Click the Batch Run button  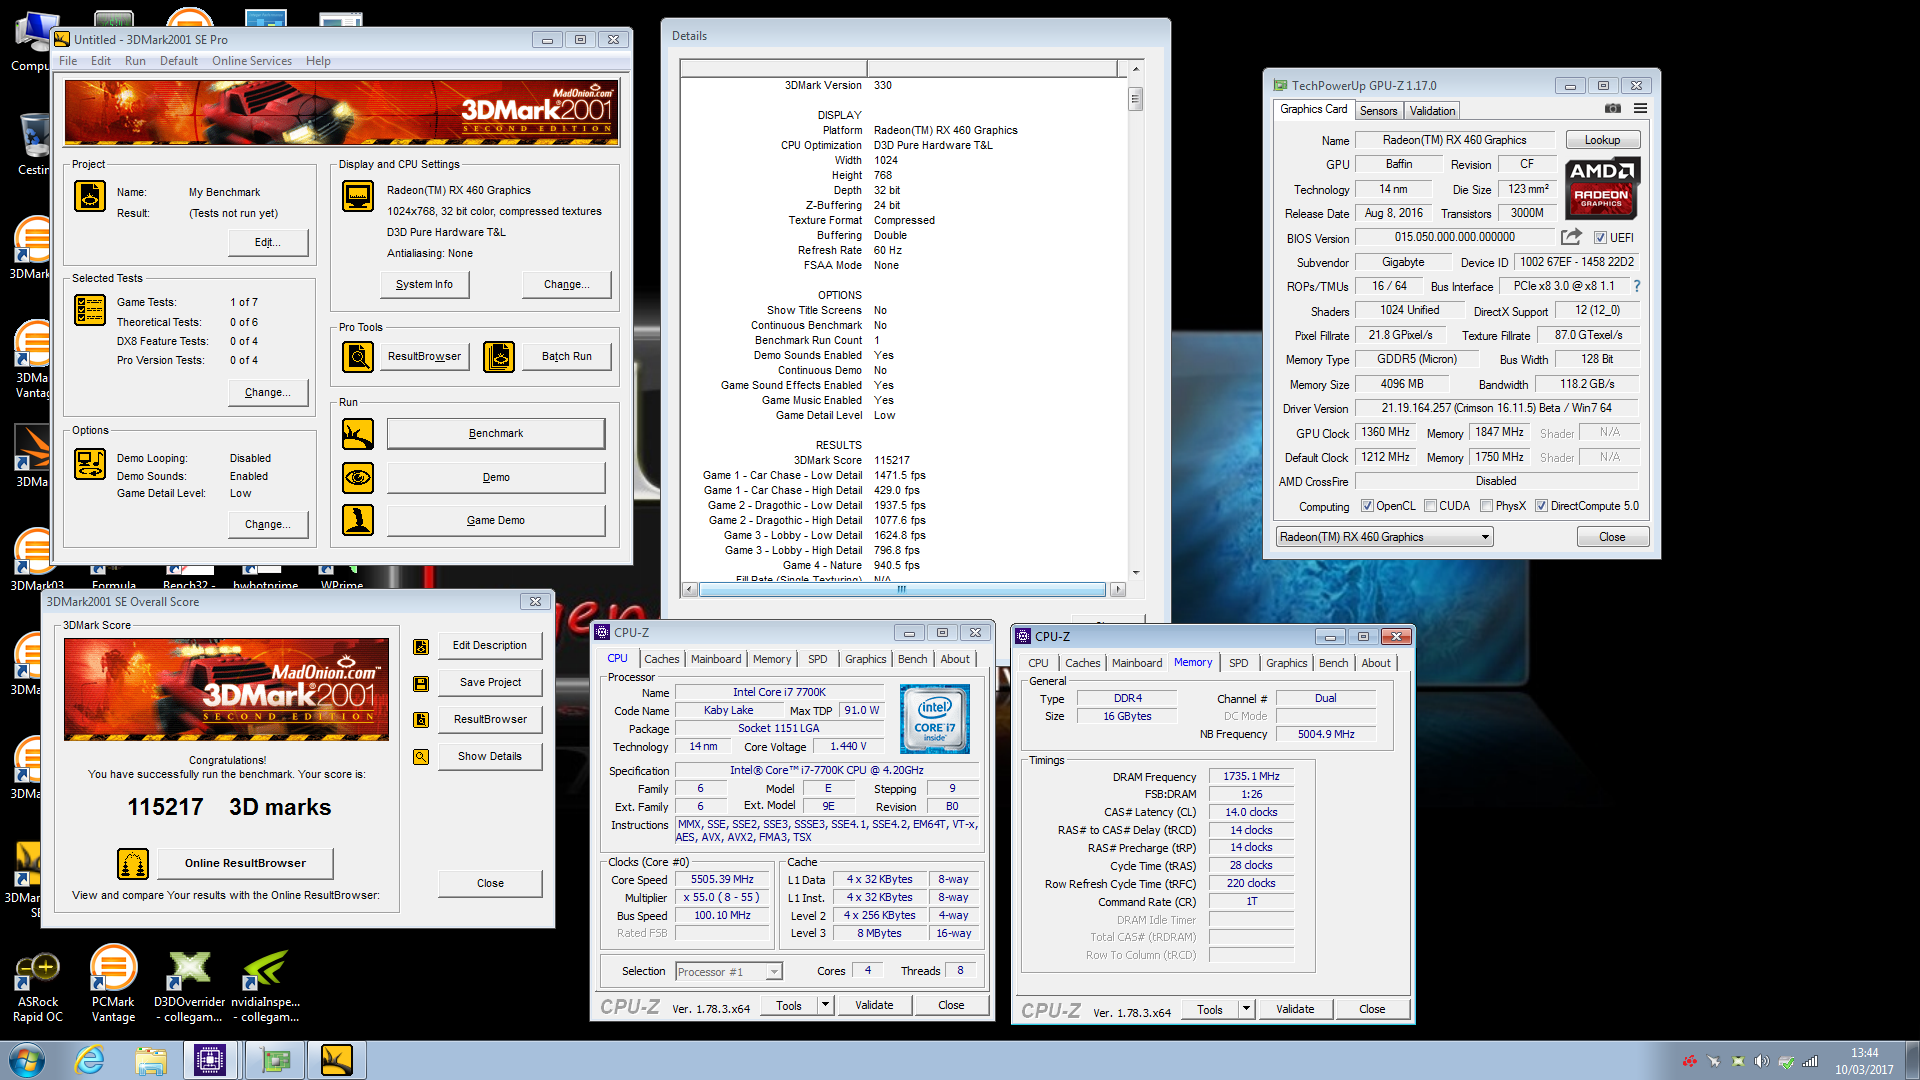coord(566,357)
